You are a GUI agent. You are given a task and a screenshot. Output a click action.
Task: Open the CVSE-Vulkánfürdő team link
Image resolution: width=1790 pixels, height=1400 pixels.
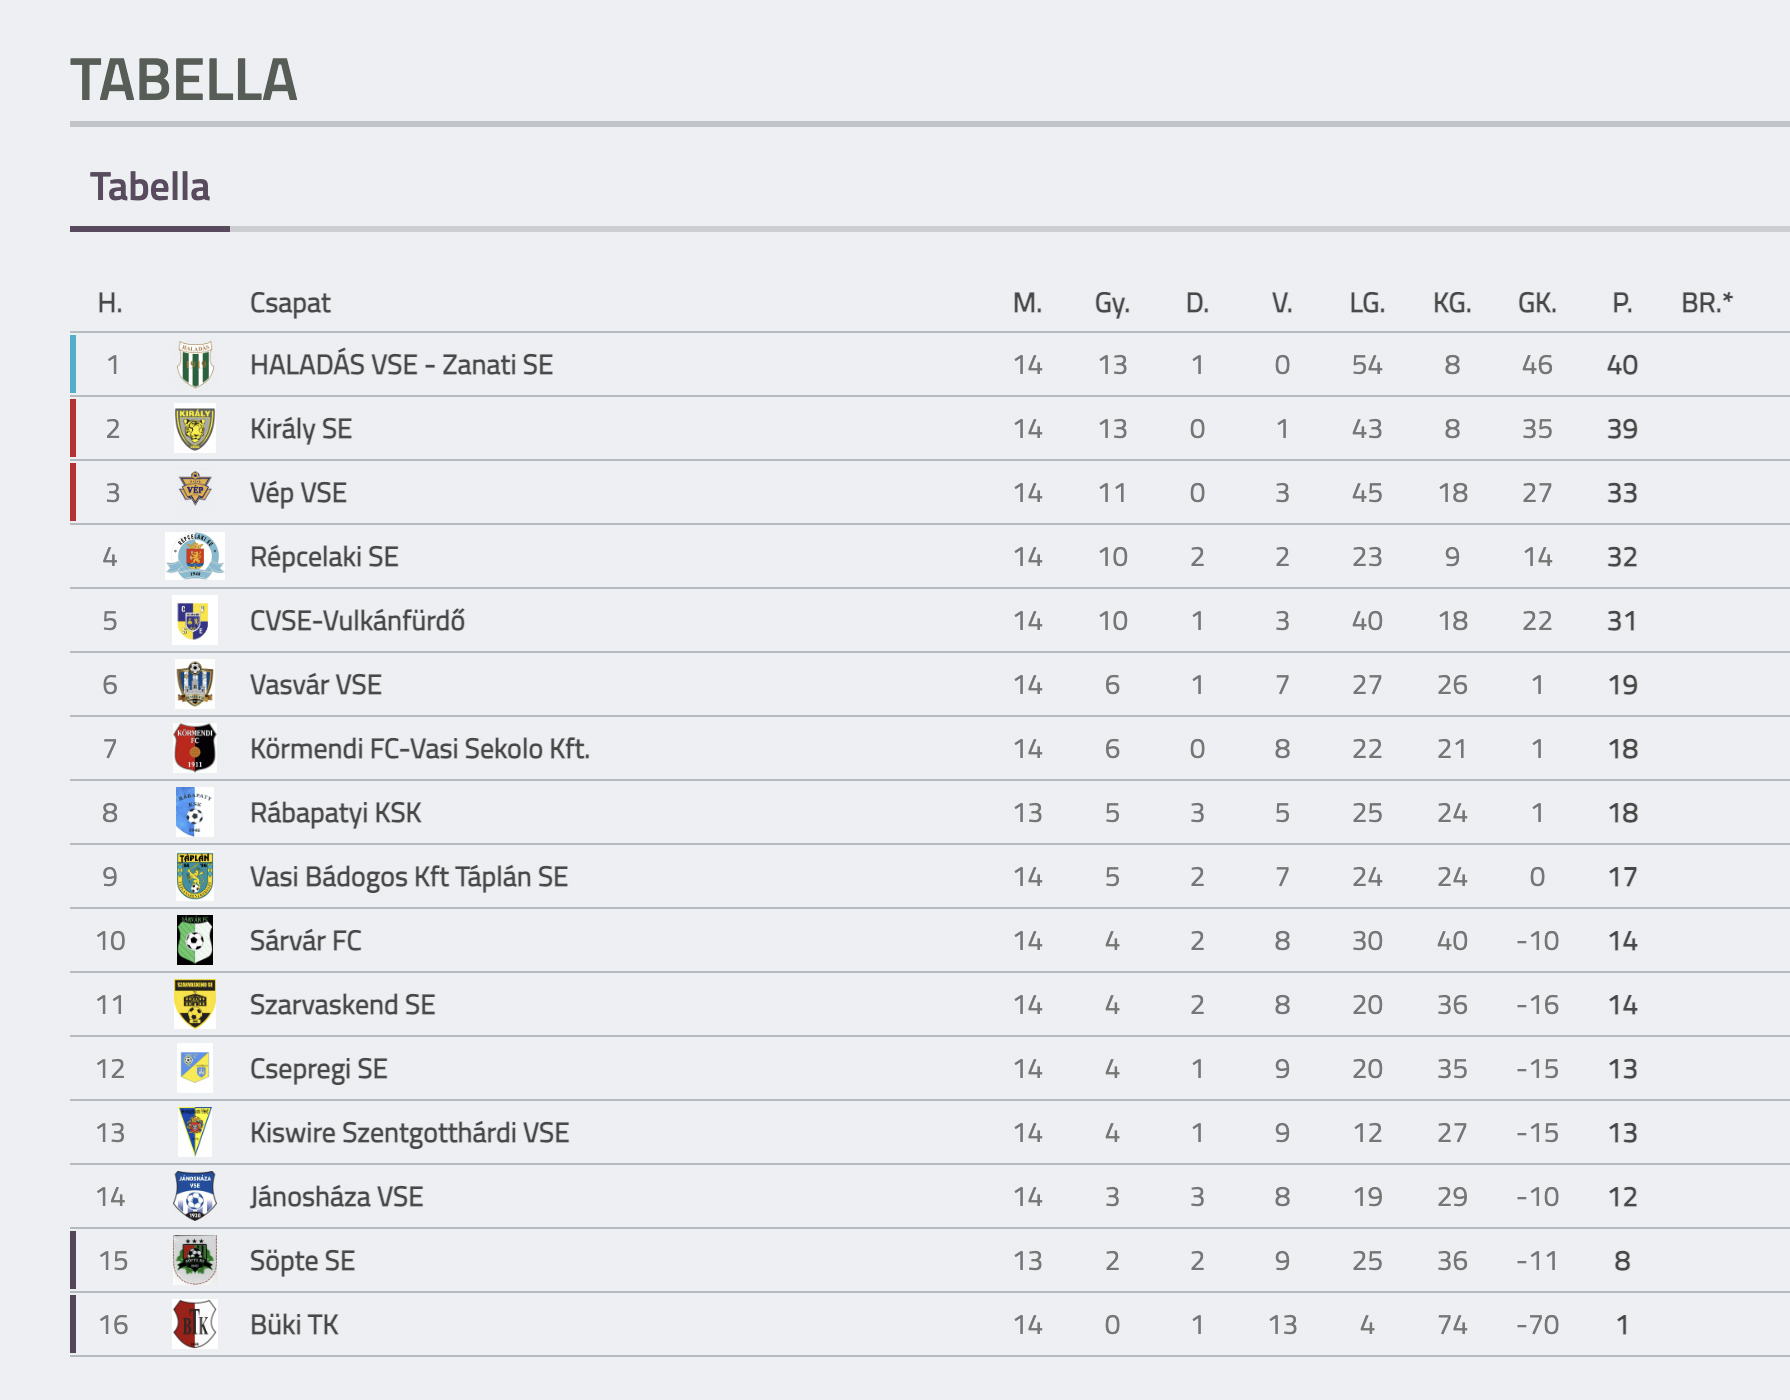[x=357, y=621]
